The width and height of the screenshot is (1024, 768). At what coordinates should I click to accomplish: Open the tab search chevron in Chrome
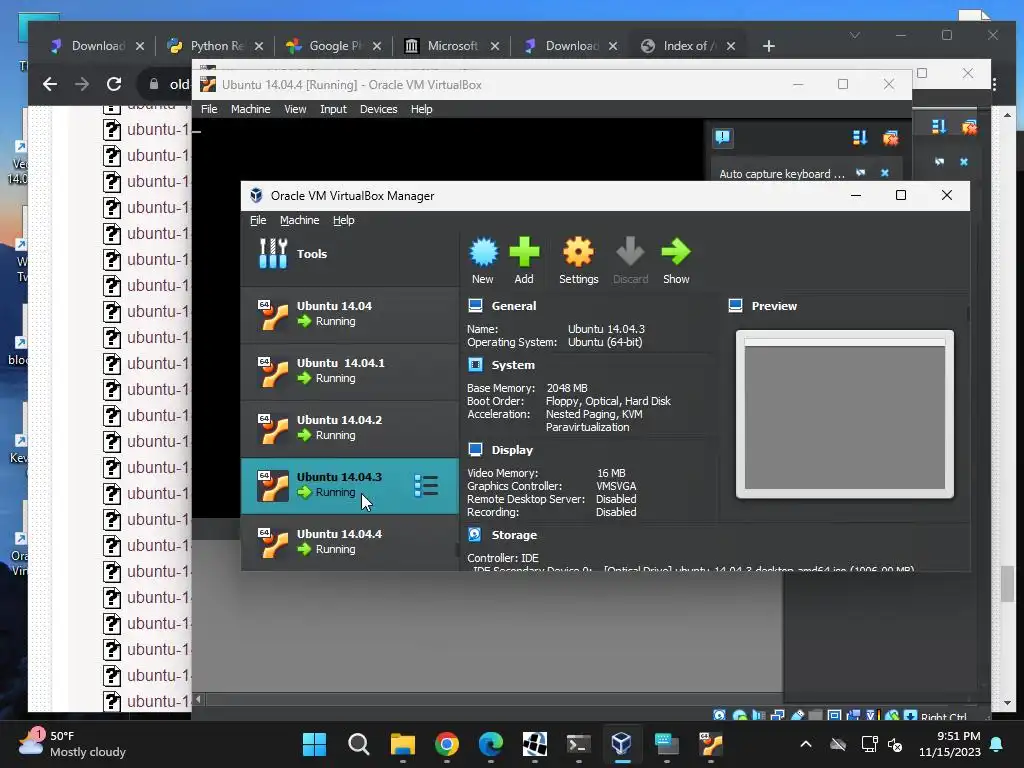[855, 35]
